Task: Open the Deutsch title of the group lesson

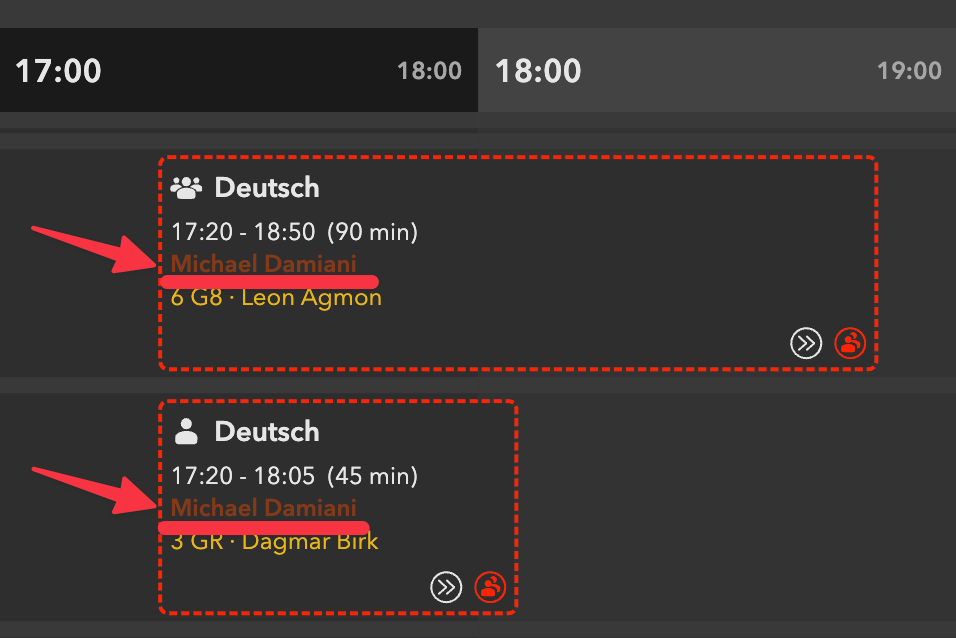Action: [x=267, y=187]
